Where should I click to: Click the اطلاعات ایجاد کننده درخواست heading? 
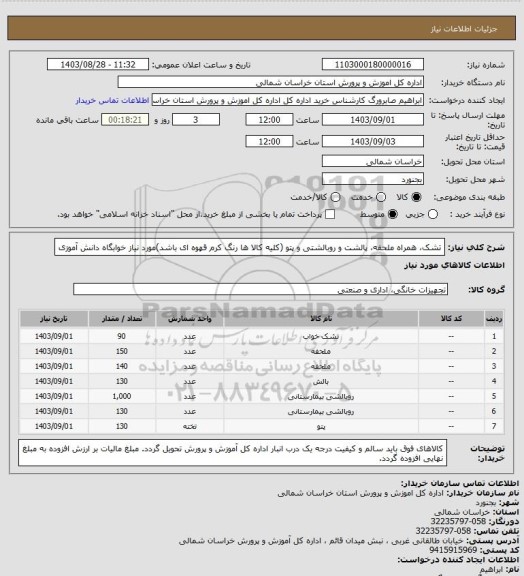pos(458,560)
